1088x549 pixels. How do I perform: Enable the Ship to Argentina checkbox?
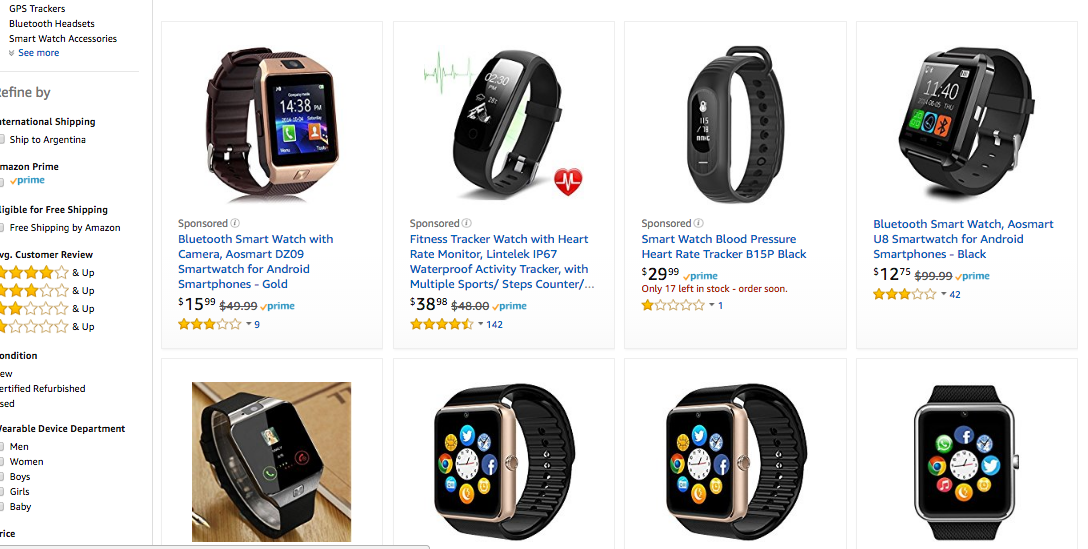point(2,140)
